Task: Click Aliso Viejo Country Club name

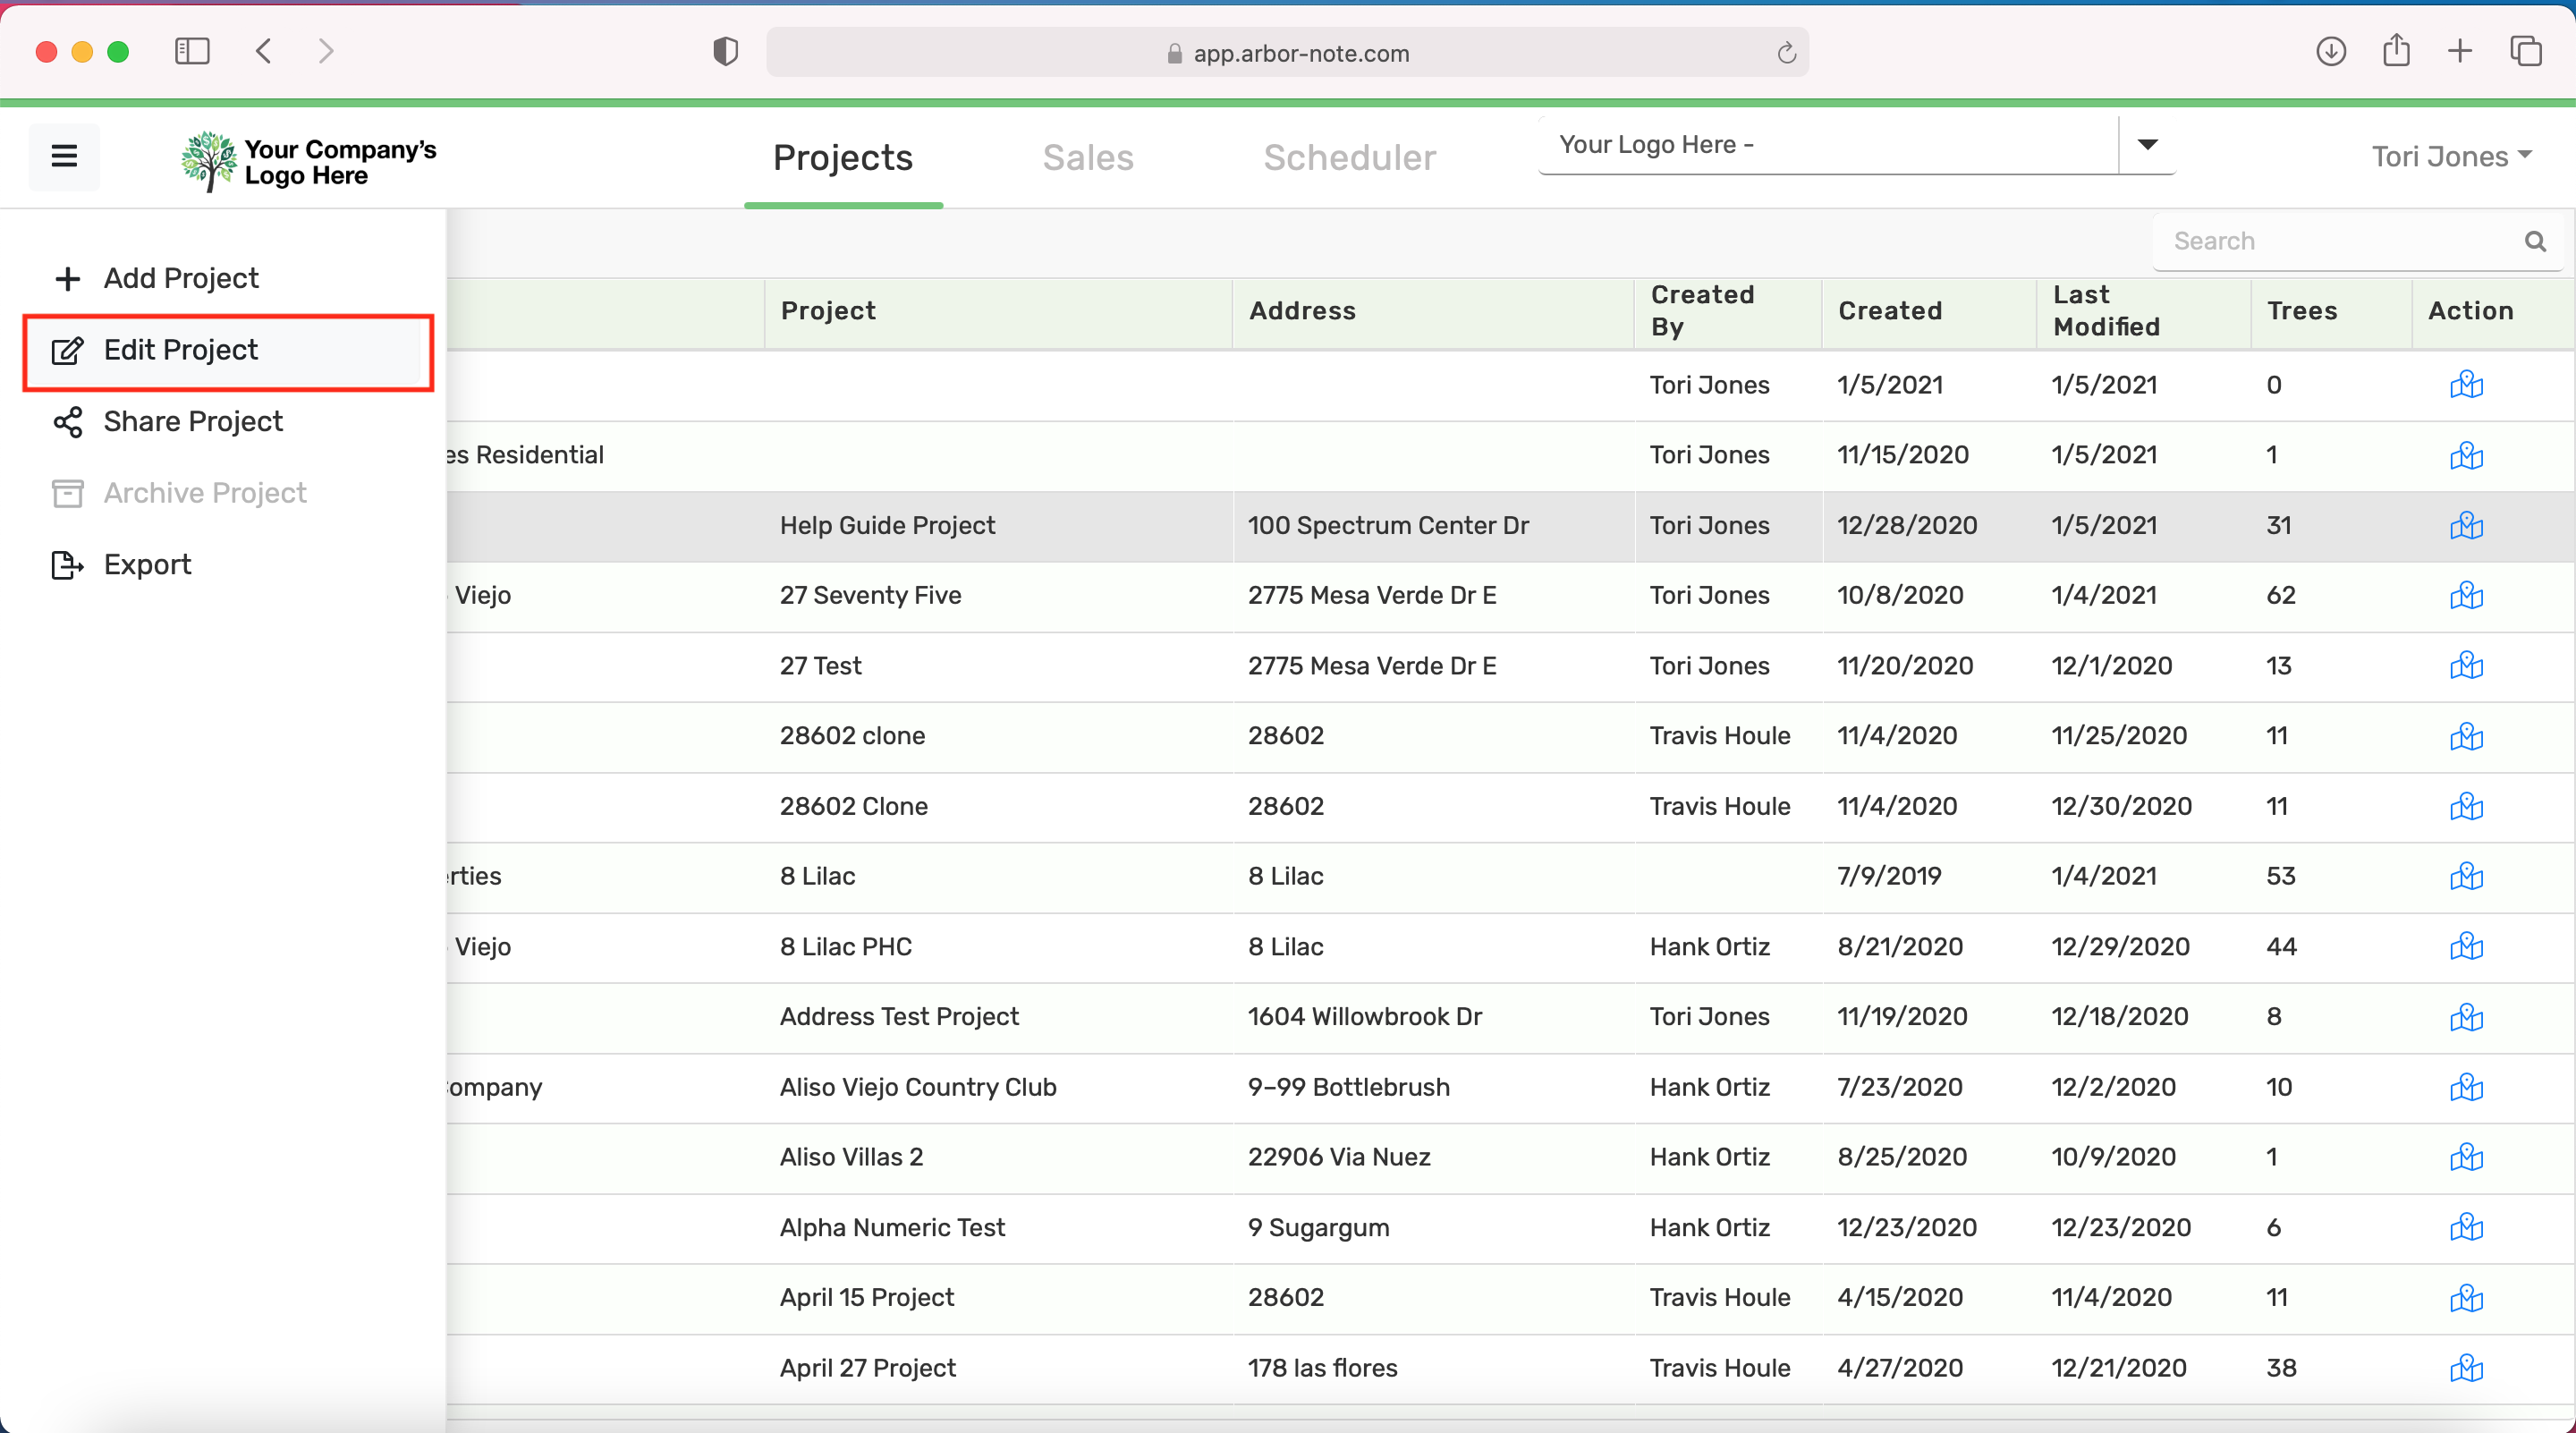Action: [917, 1087]
